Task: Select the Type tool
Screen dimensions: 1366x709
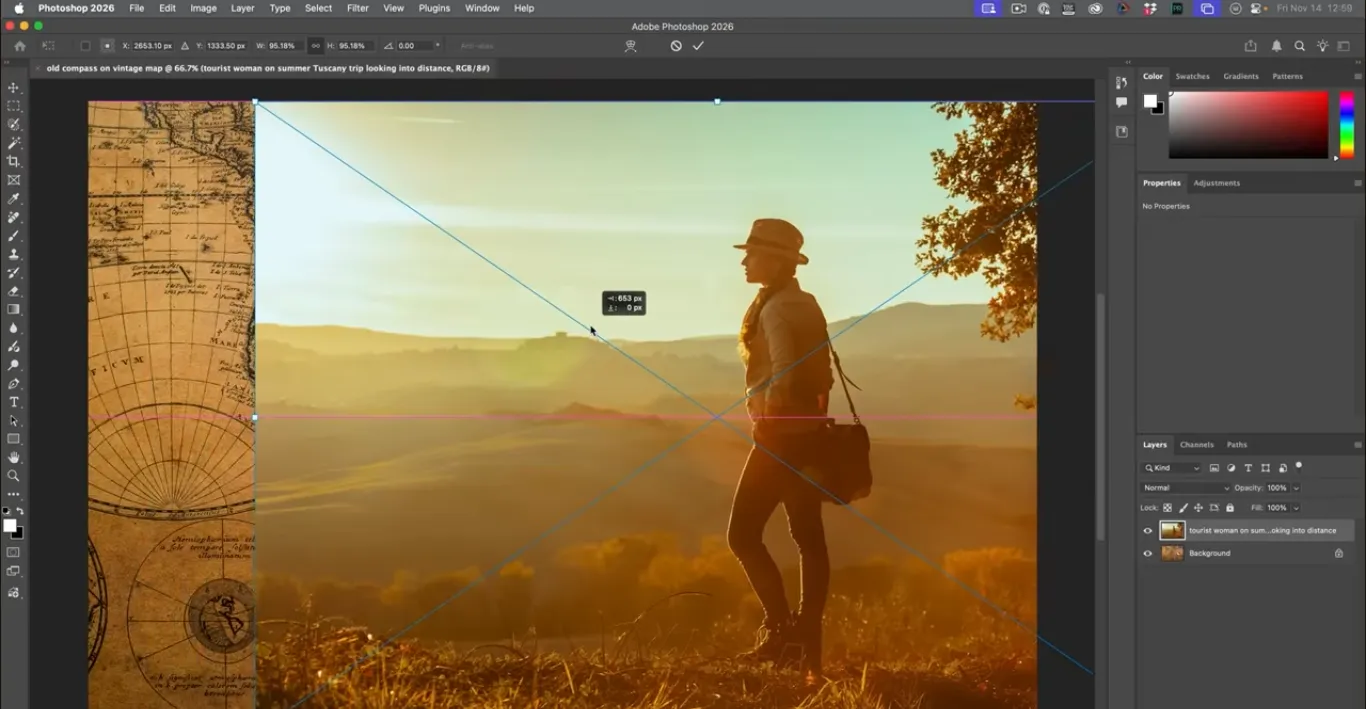Action: [14, 402]
